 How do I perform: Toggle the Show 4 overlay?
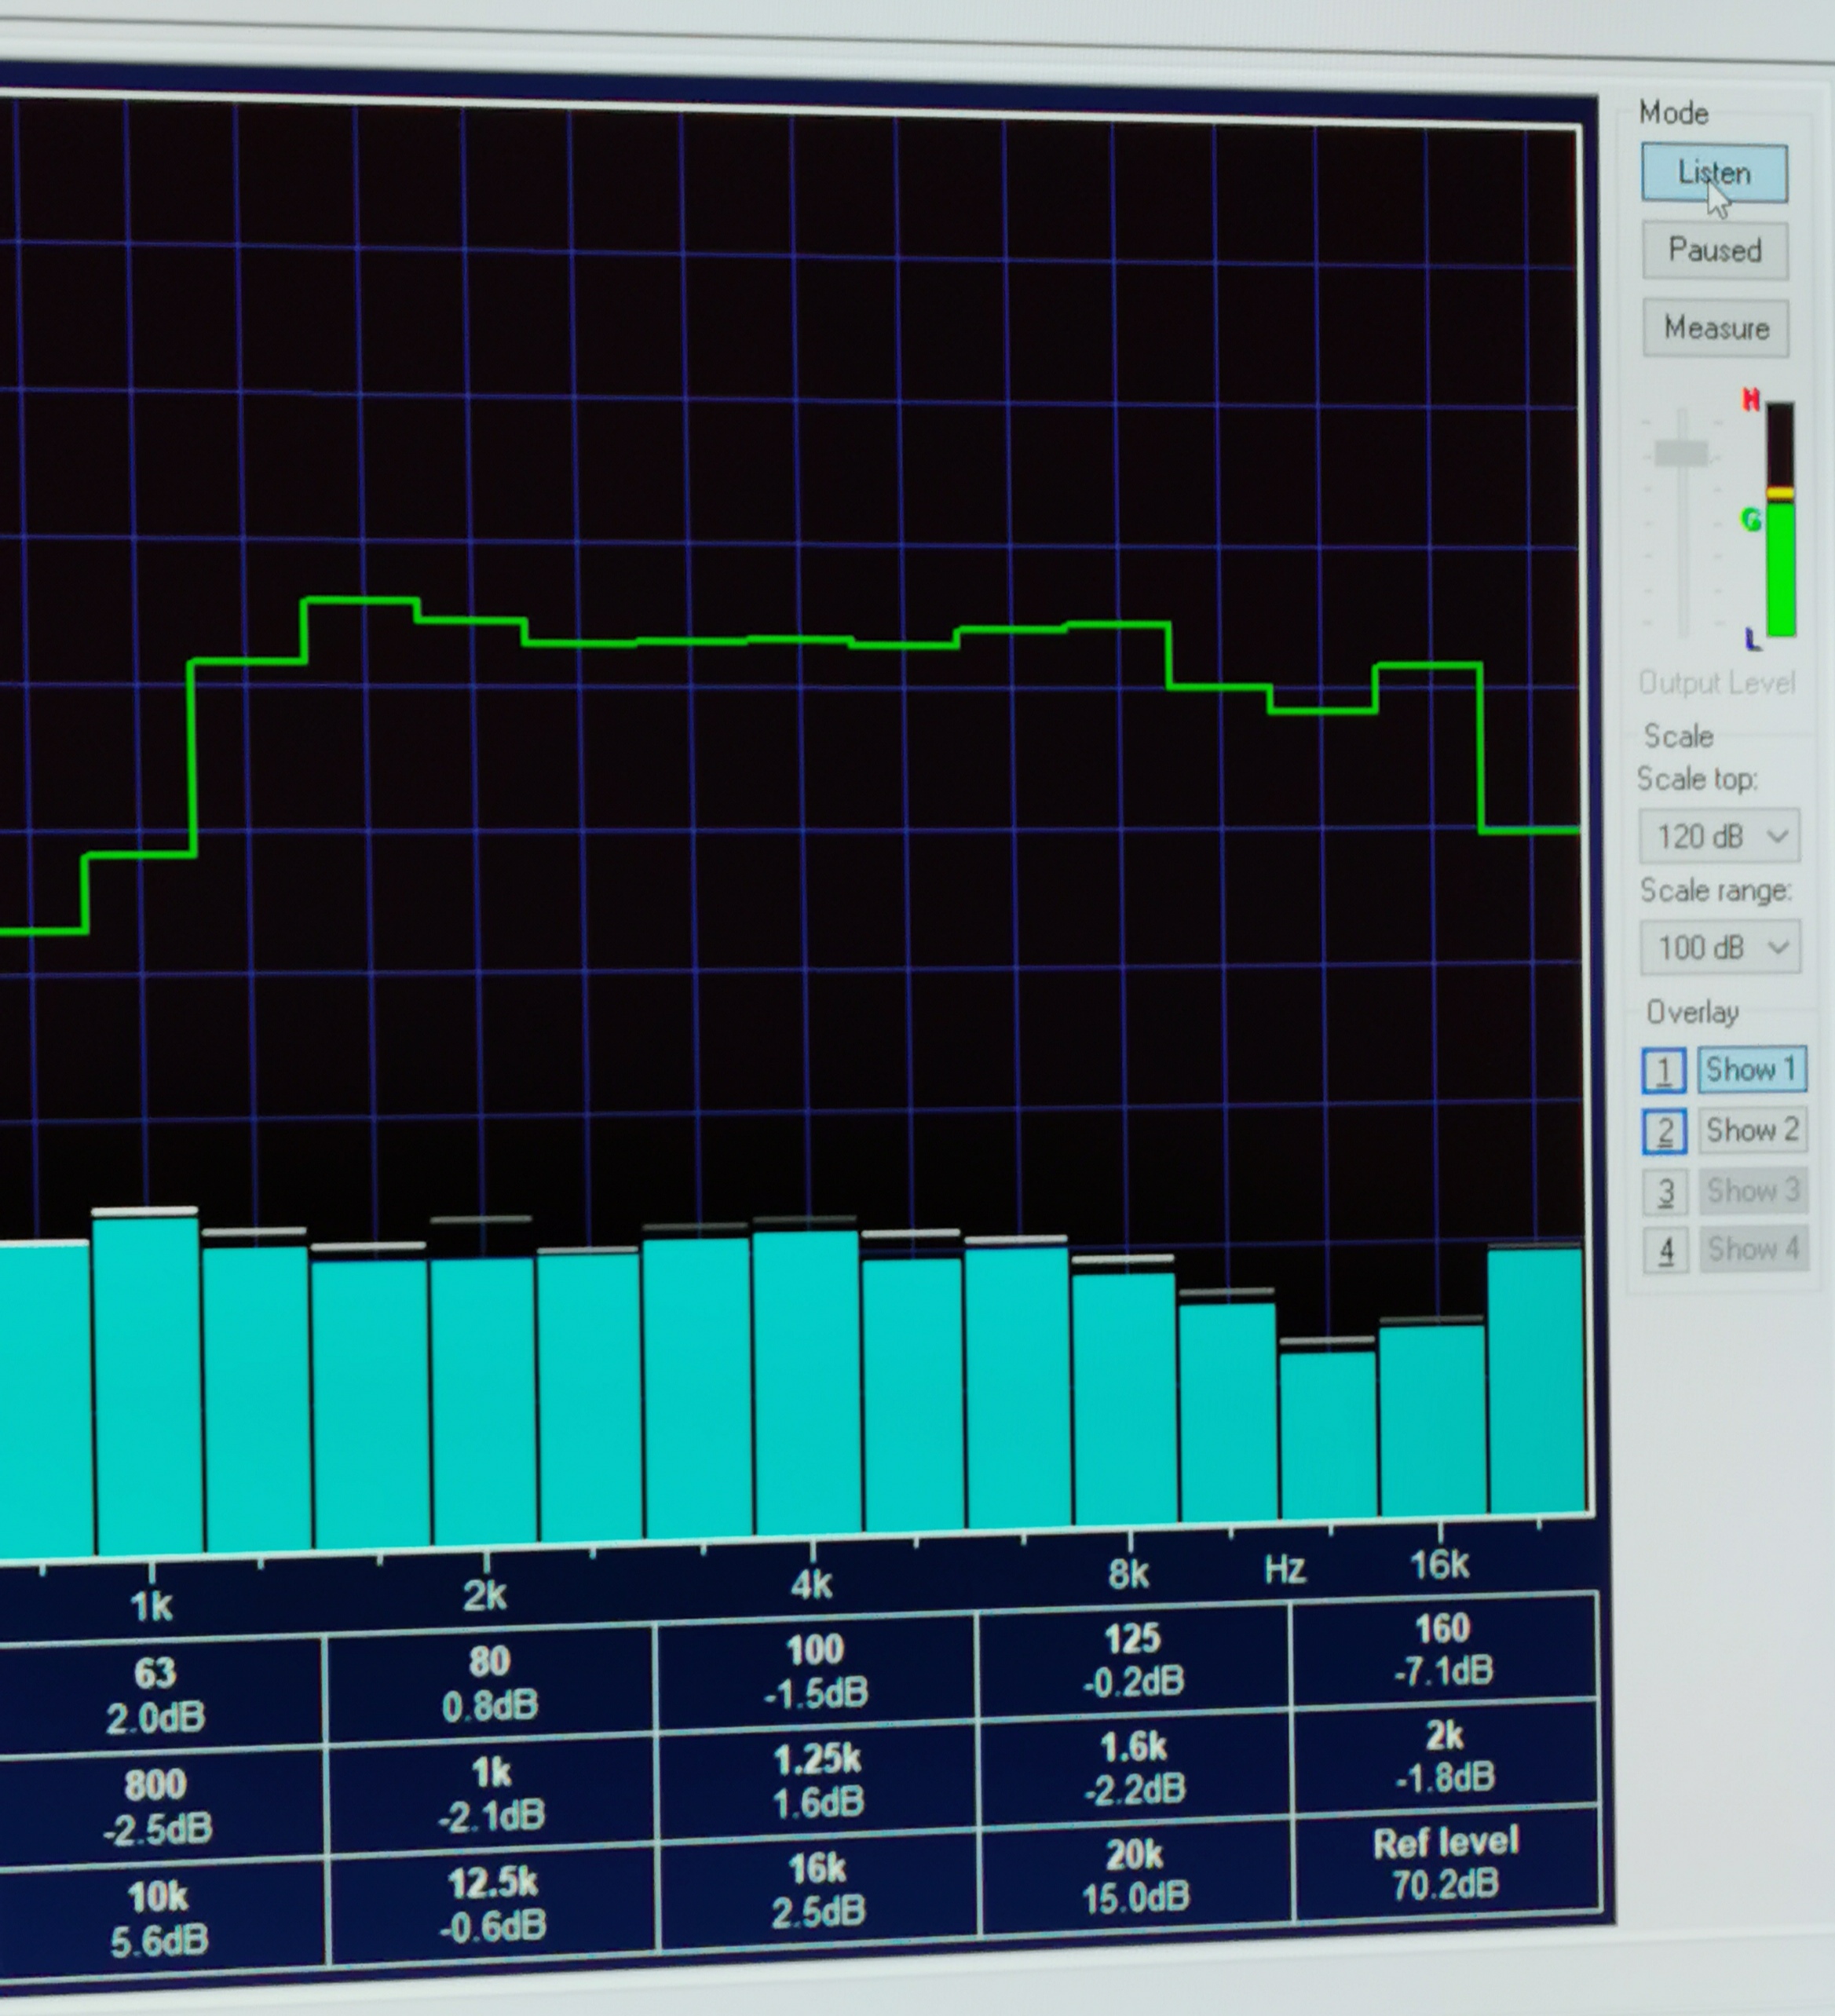(x=1753, y=1250)
